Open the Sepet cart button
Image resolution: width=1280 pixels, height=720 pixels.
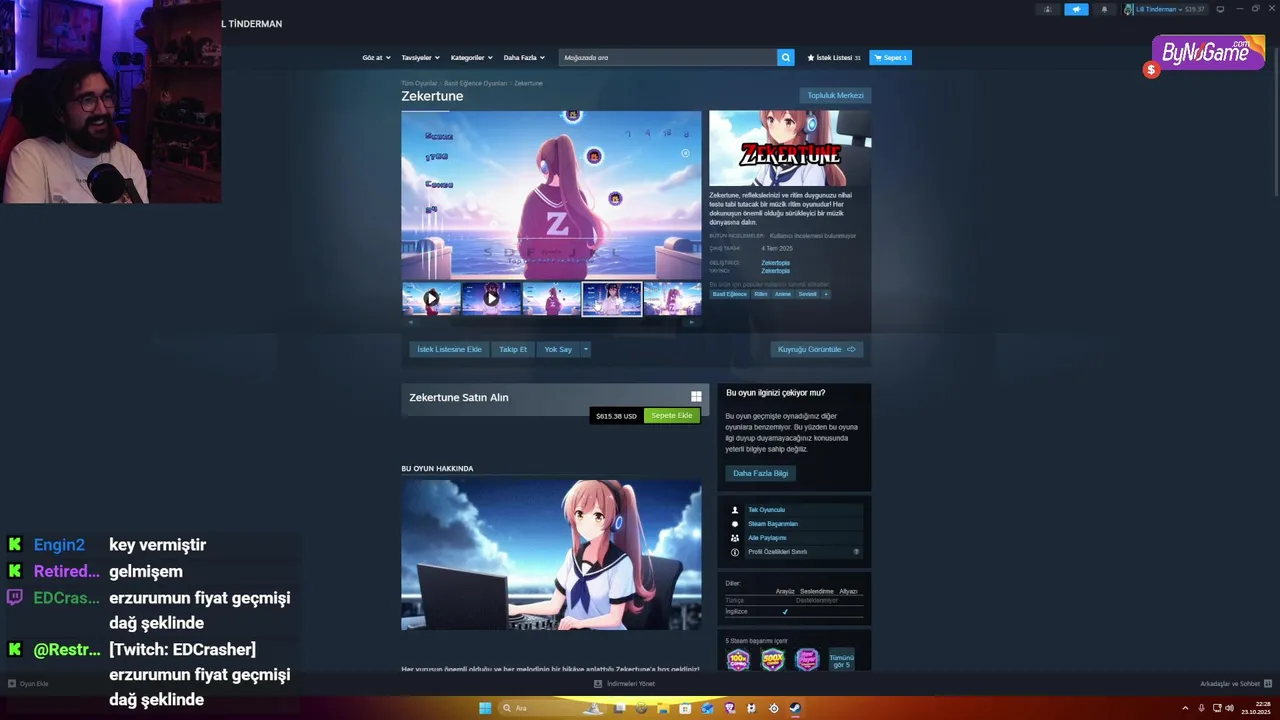click(890, 58)
